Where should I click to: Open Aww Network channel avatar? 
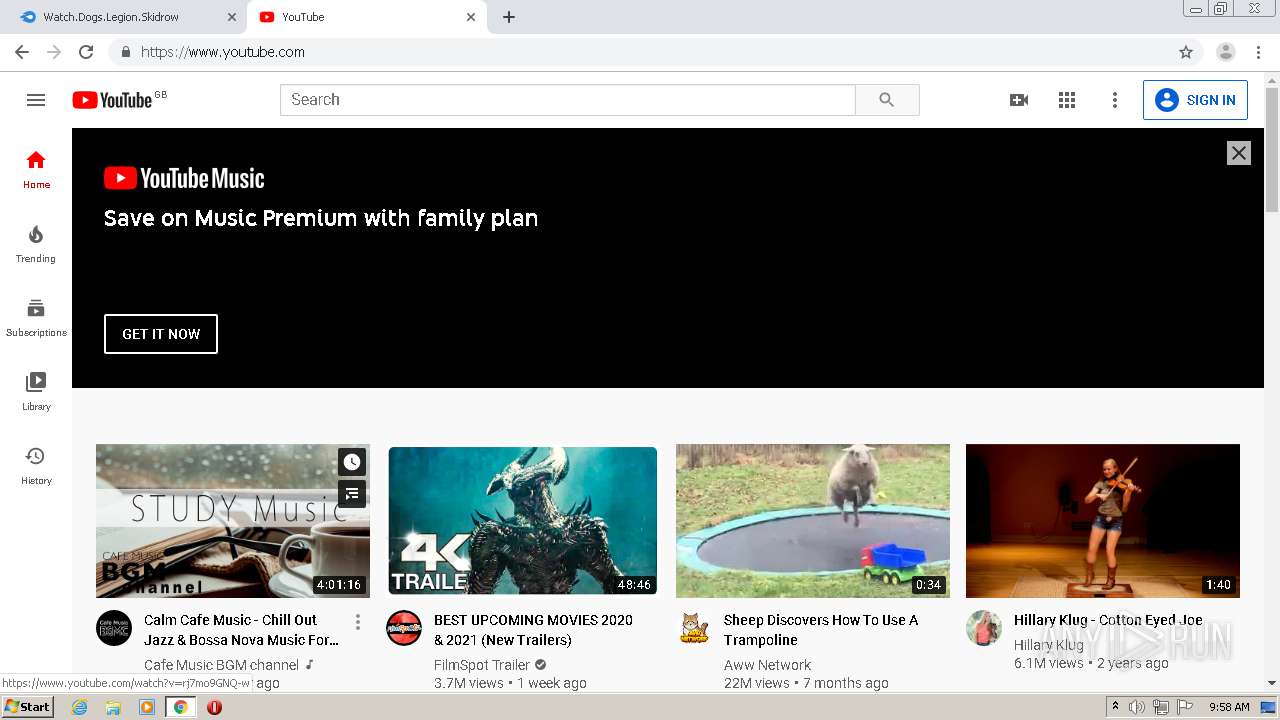694,628
